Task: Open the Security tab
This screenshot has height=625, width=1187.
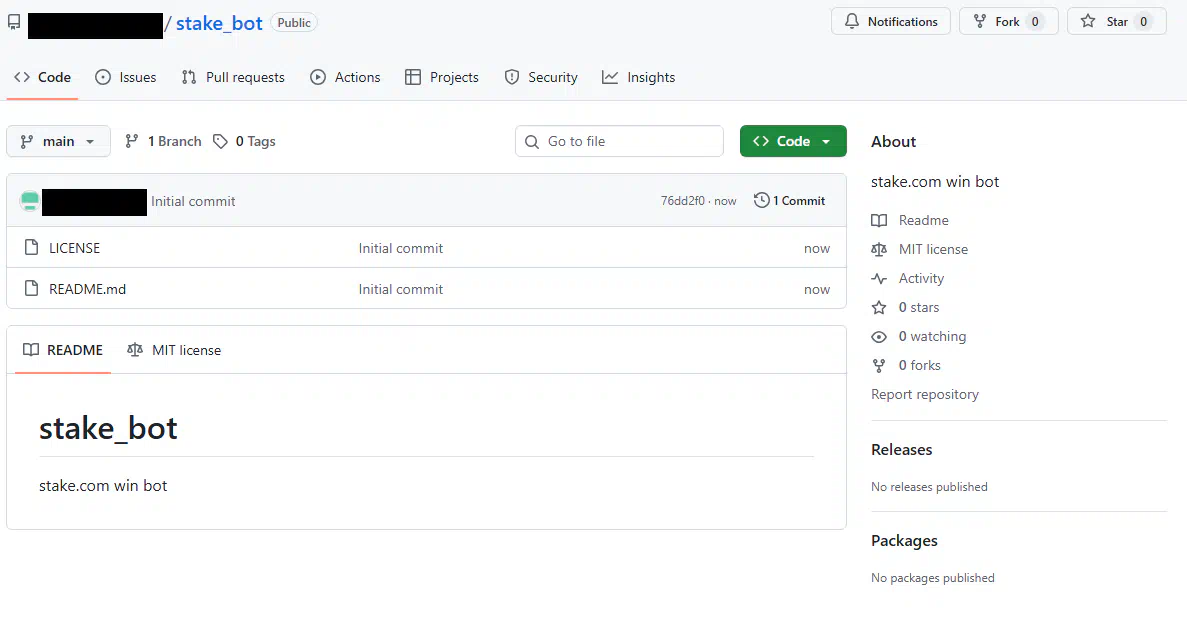Action: point(541,77)
